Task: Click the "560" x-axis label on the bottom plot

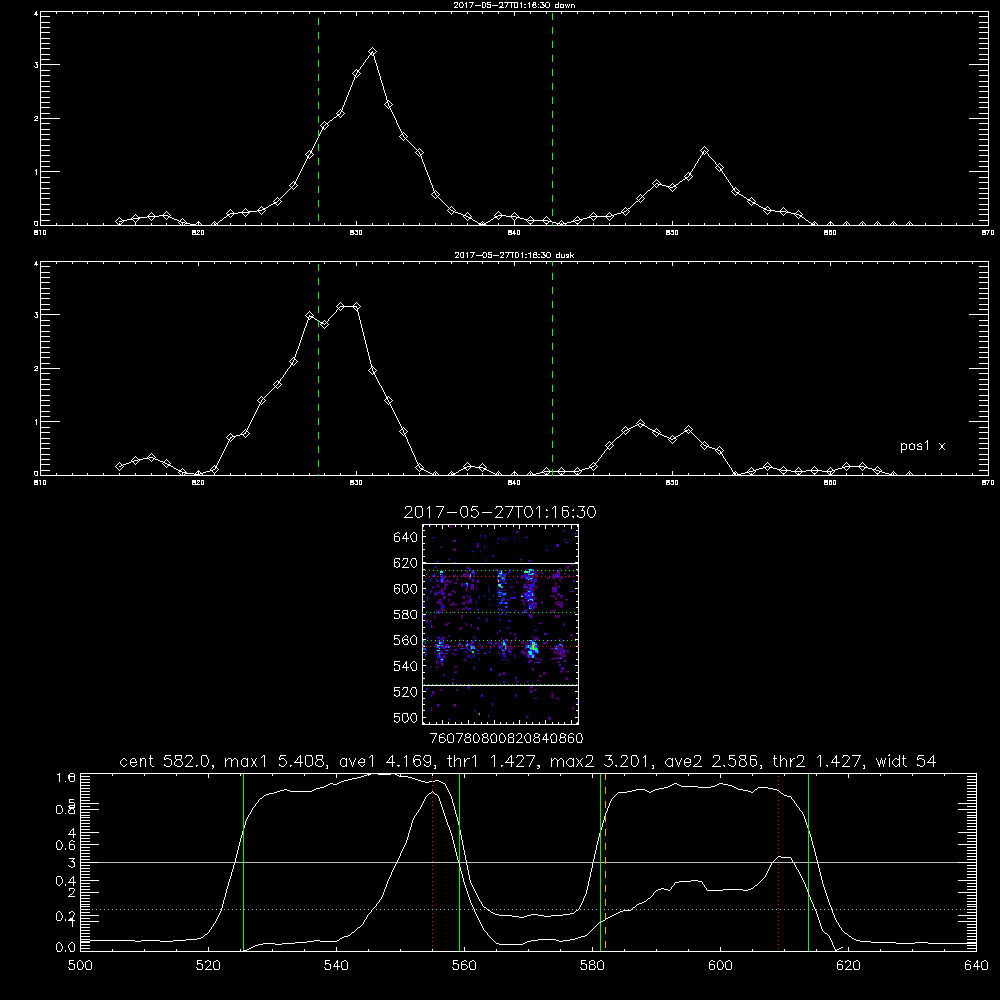Action: click(464, 966)
